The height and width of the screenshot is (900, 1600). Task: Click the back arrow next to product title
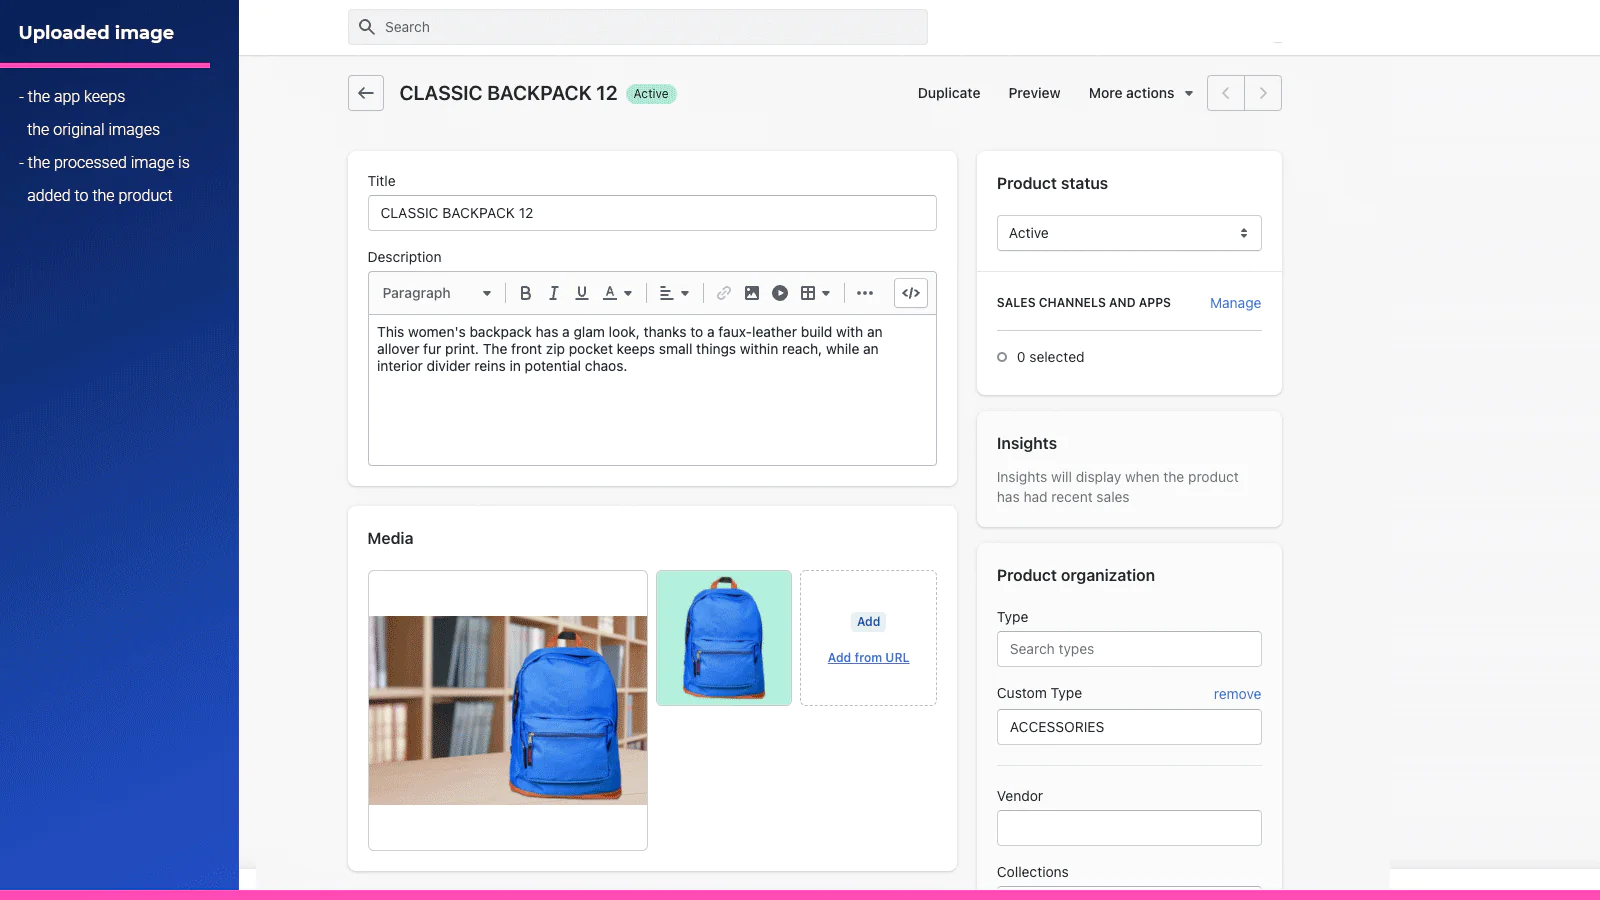(366, 93)
